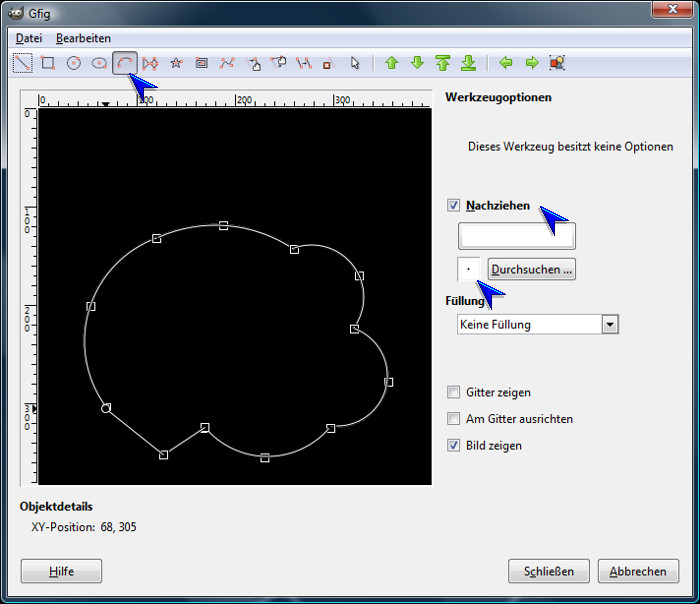
Task: Activate the Spiral tool
Action: click(202, 63)
